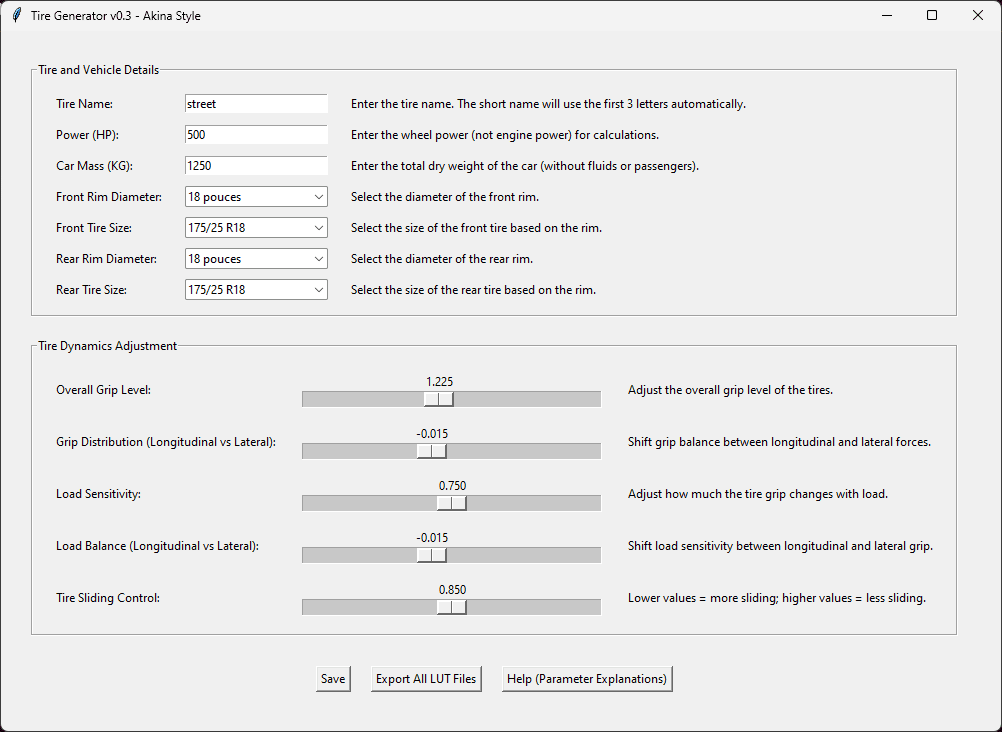The height and width of the screenshot is (732, 1002).
Task: Click the 'Front Tire Size:' label
Action: click(94, 228)
